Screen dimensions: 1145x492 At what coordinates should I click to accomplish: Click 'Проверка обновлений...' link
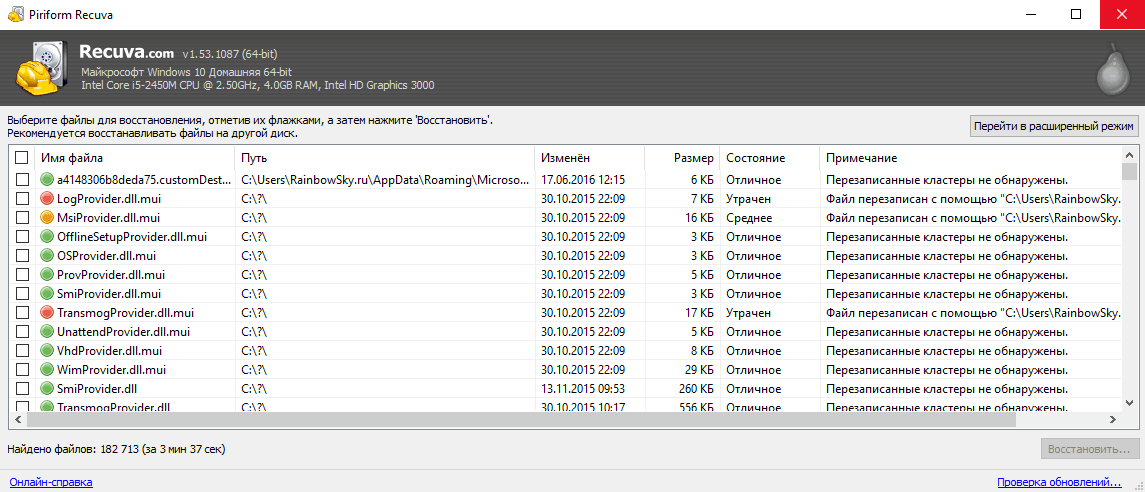[x=1059, y=482]
